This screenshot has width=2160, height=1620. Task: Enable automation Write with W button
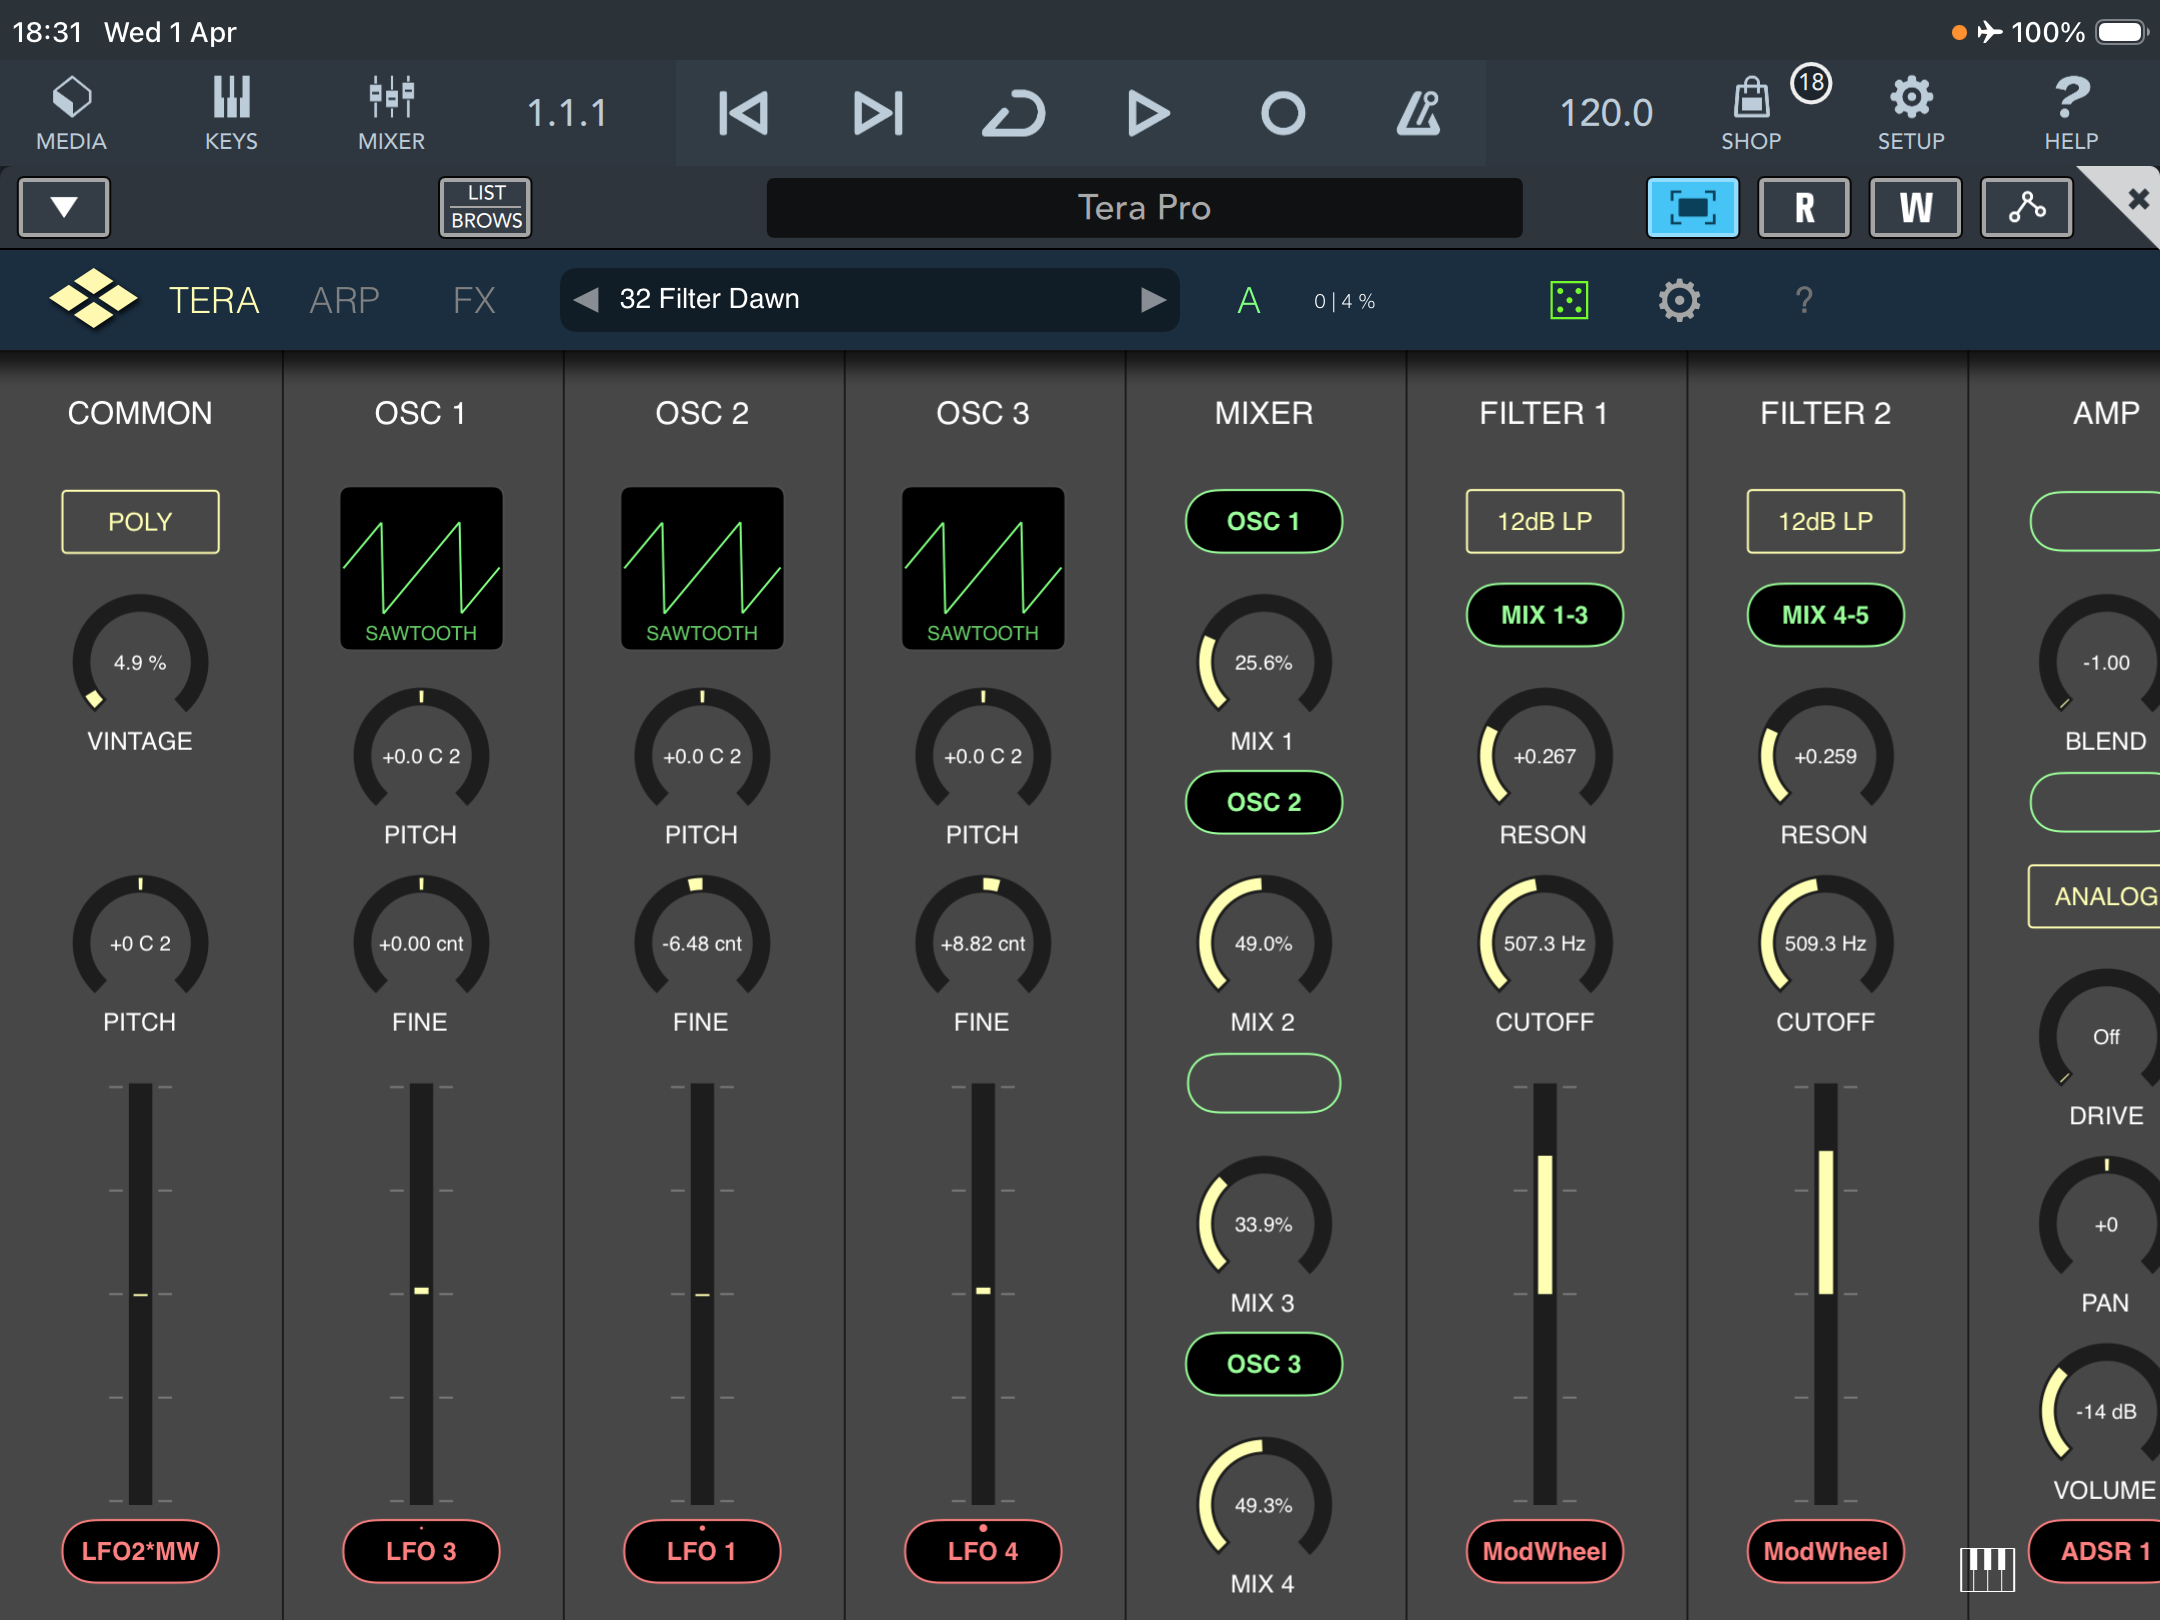tap(1915, 207)
